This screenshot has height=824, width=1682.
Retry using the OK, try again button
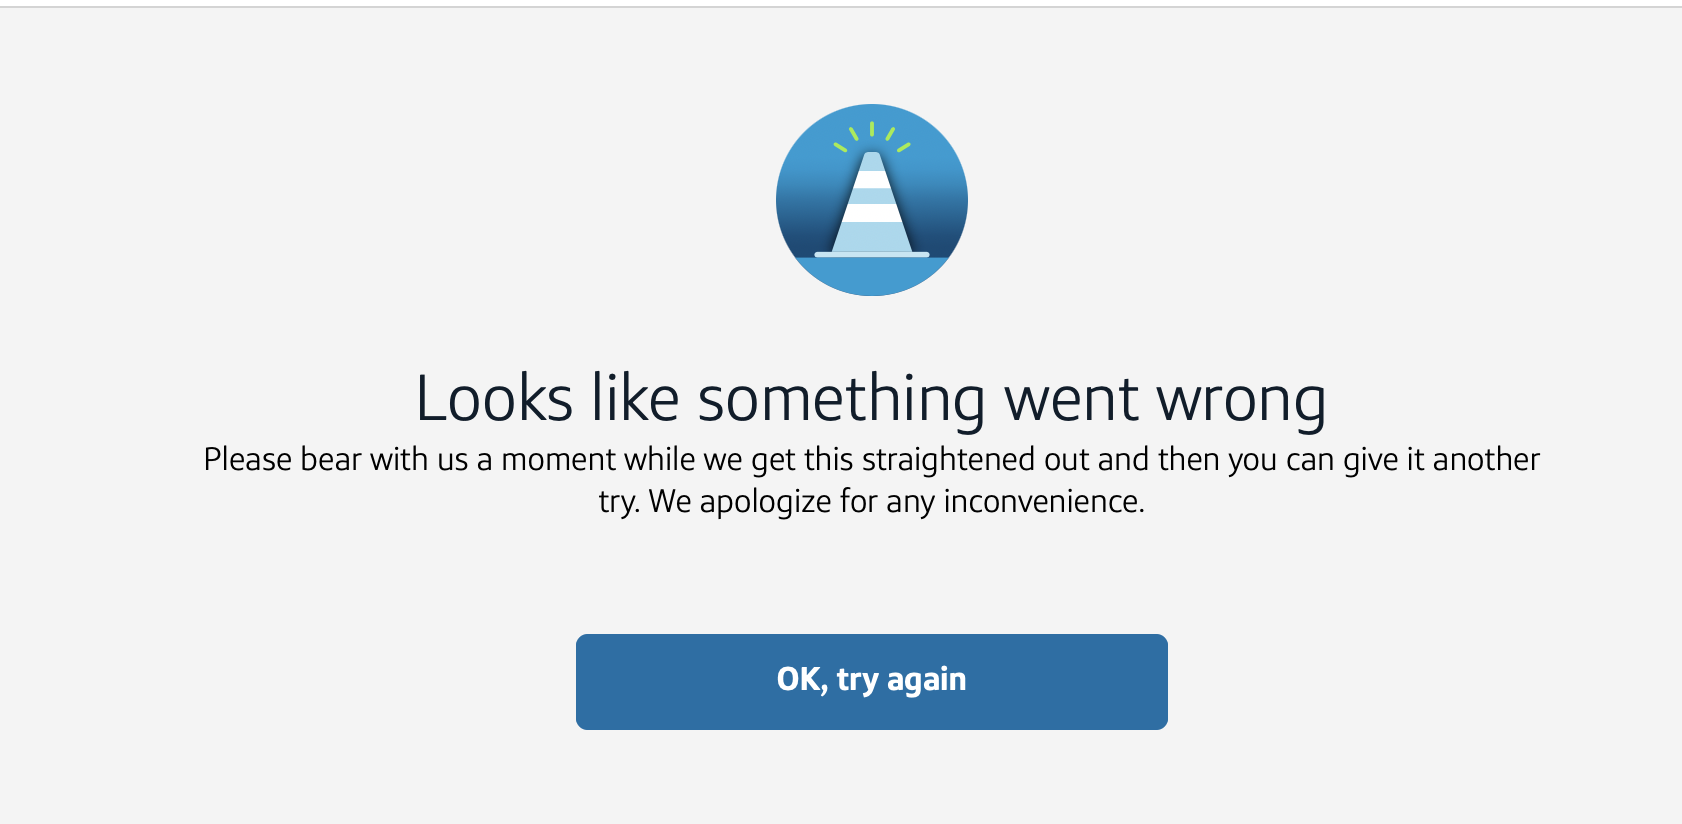coord(872,682)
